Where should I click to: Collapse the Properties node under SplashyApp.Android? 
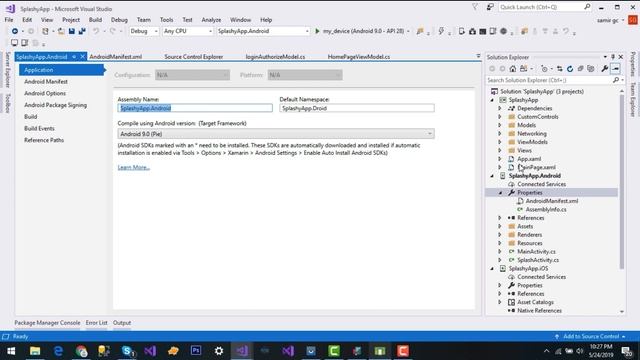500,193
